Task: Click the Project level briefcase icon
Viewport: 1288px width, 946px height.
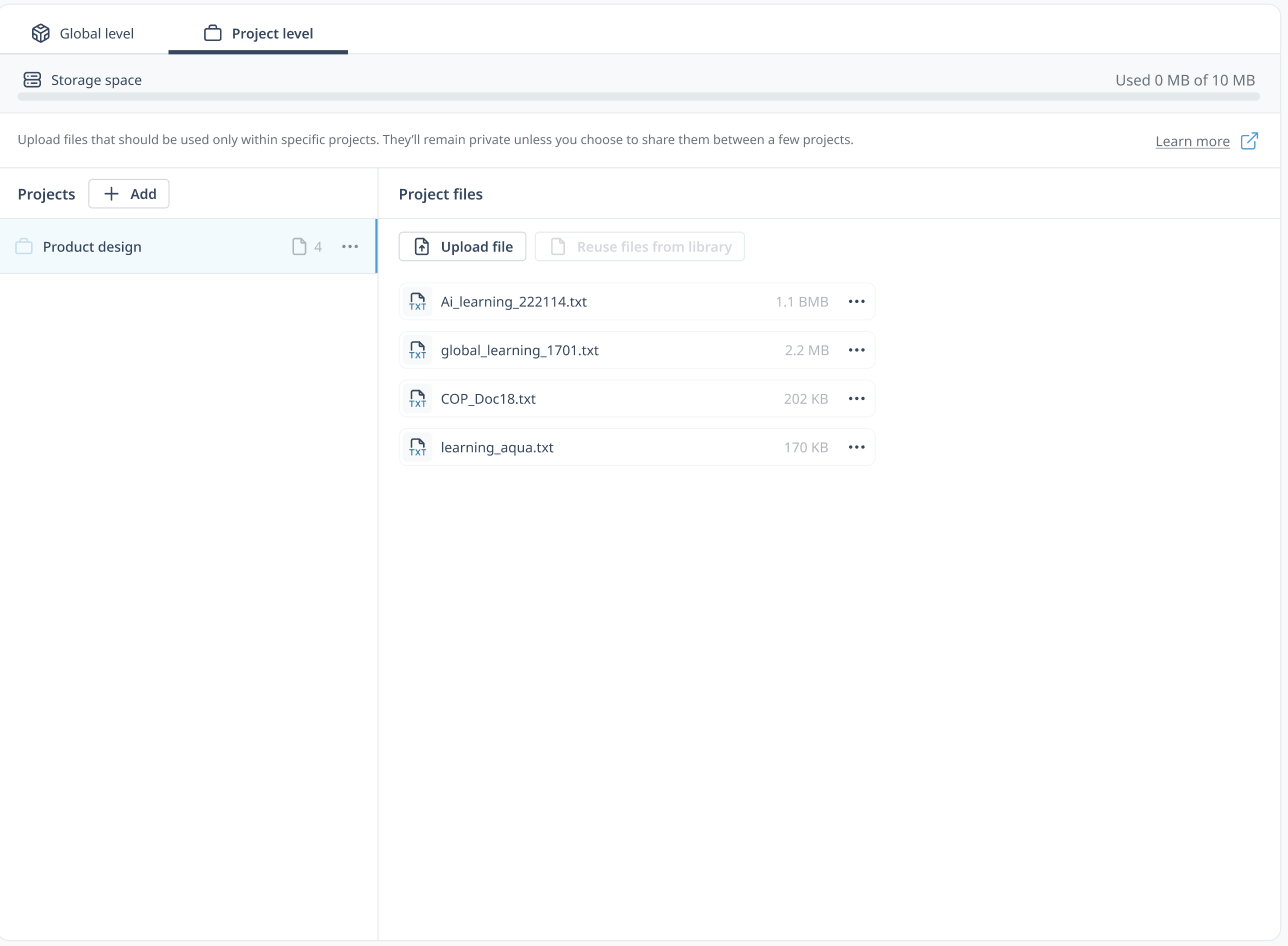Action: point(212,33)
